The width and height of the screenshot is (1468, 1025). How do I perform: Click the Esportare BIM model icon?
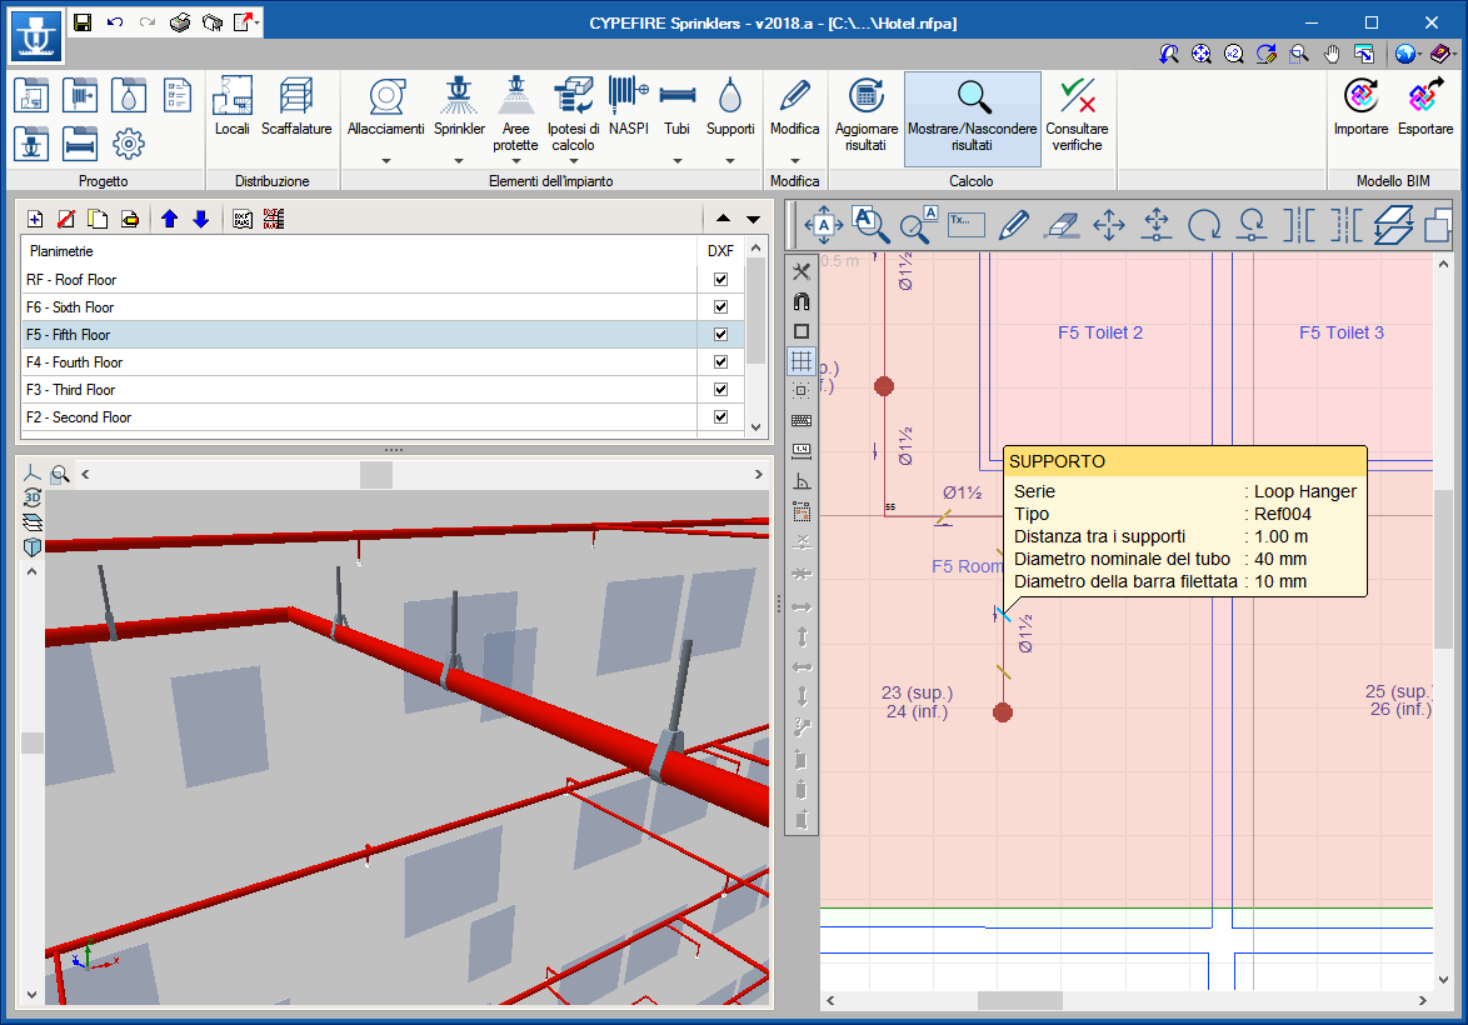1425,106
